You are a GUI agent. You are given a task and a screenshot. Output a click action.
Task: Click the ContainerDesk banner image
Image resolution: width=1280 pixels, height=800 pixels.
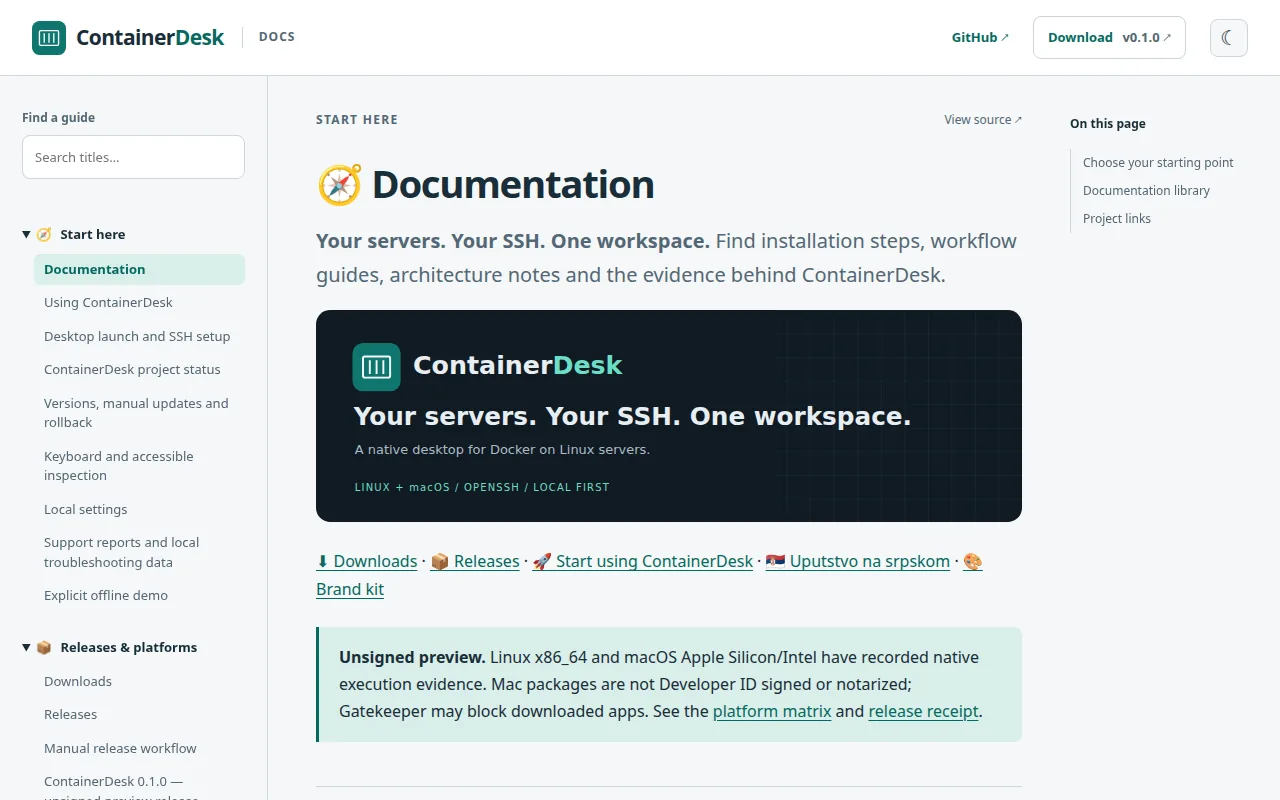pyautogui.click(x=669, y=416)
